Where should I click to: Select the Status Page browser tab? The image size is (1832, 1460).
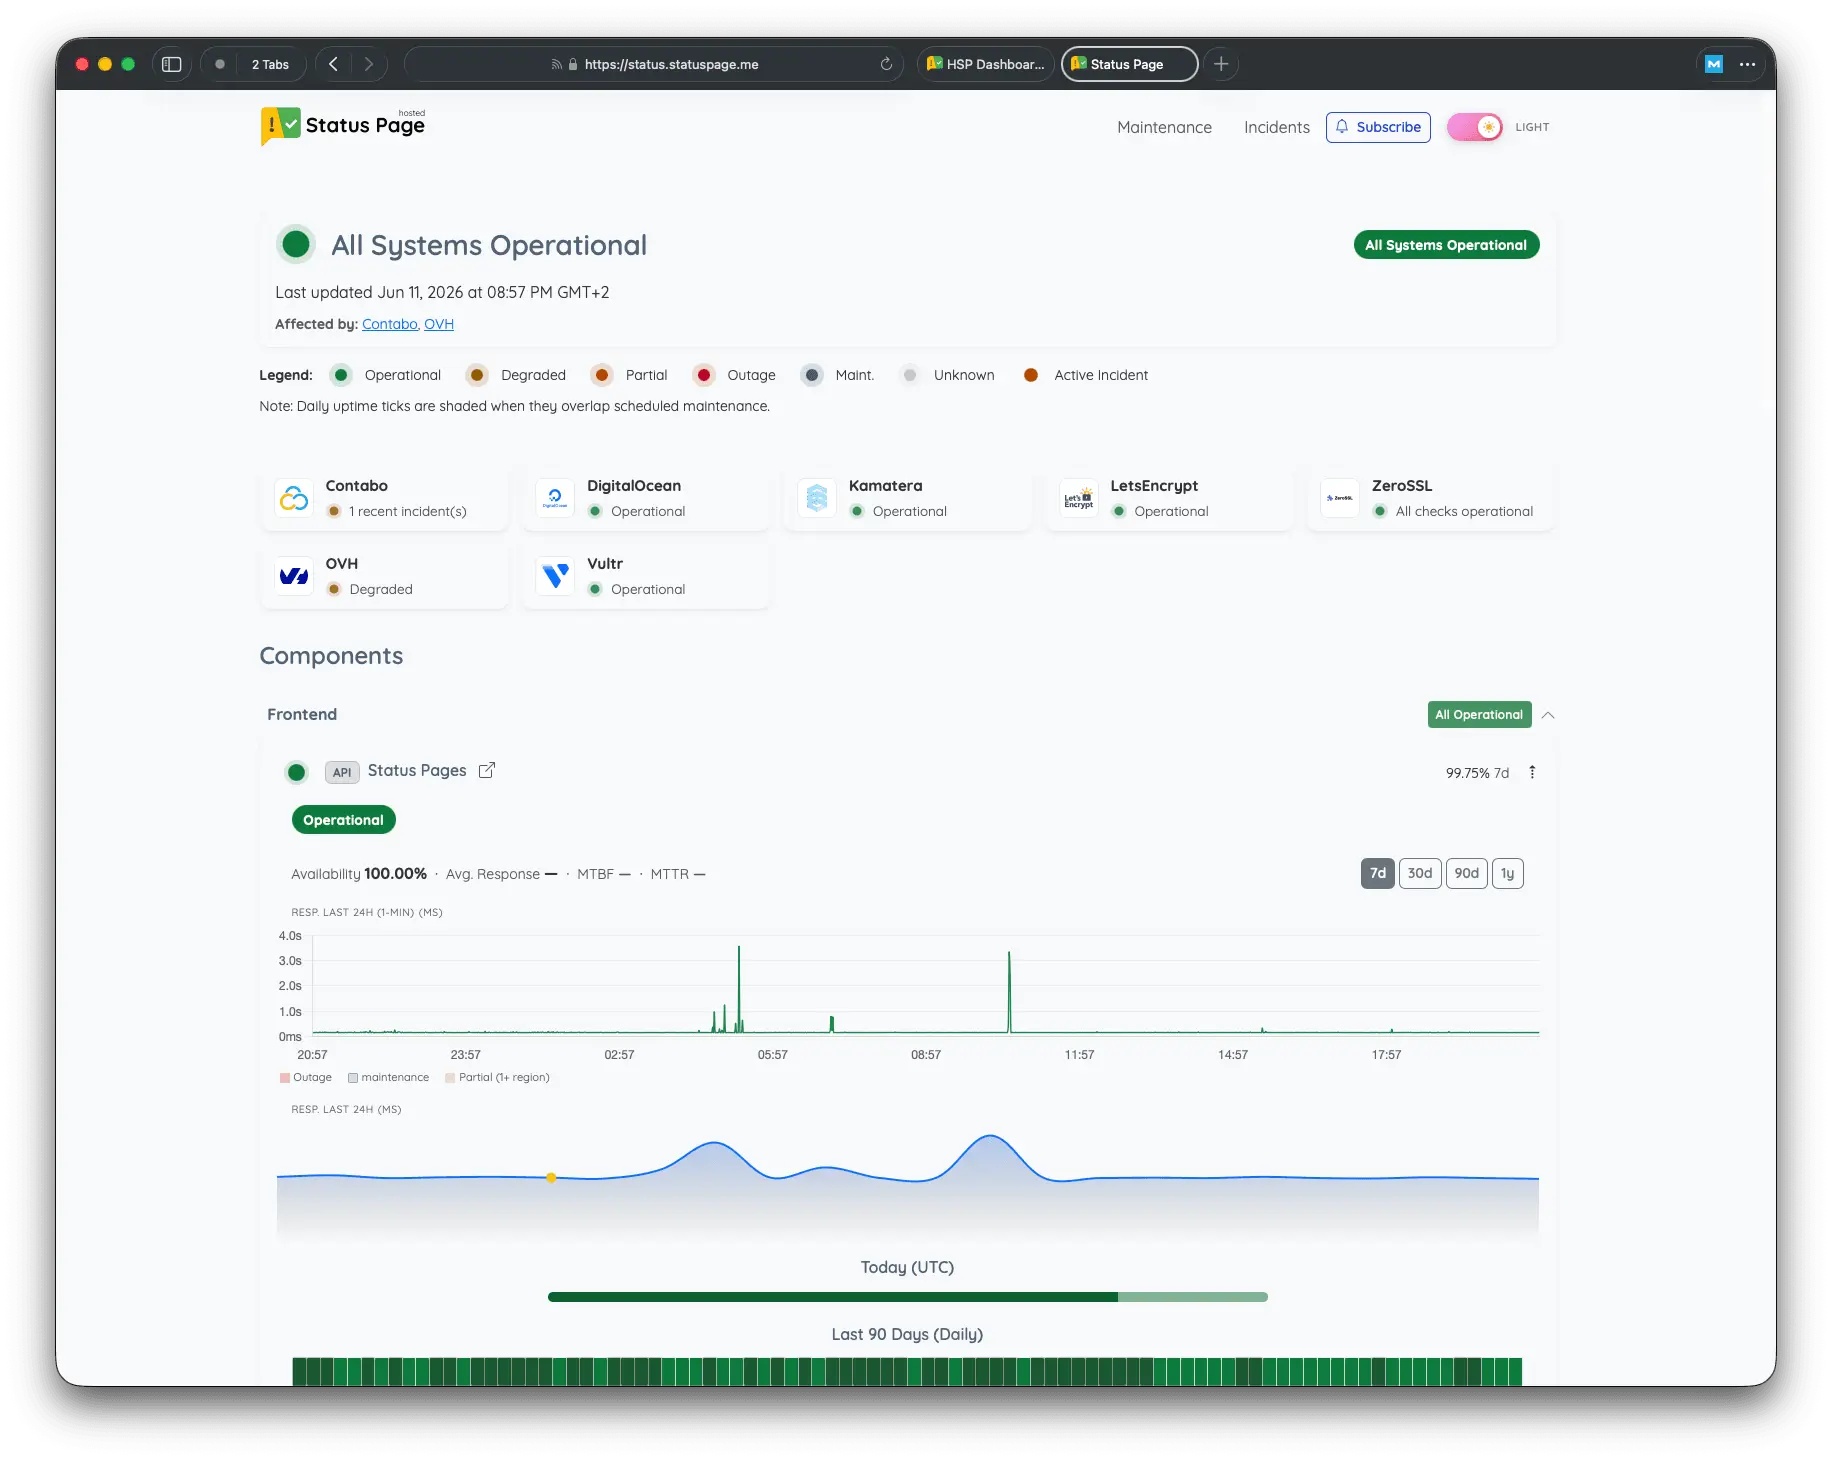click(1130, 64)
